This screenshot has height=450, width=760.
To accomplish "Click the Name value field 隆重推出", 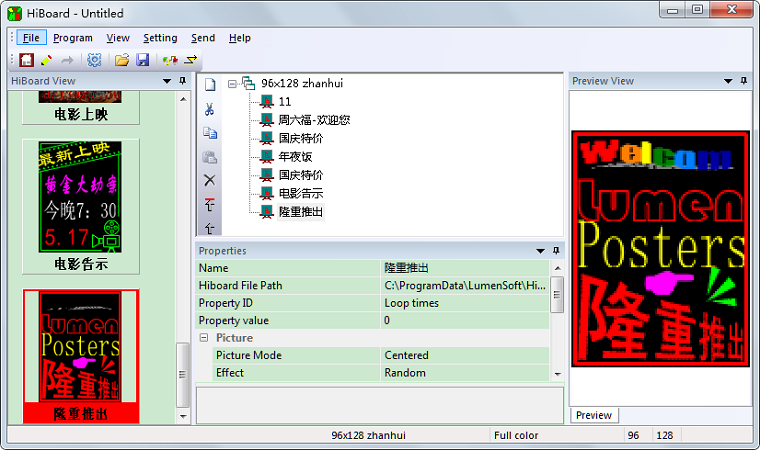I will (x=465, y=268).
